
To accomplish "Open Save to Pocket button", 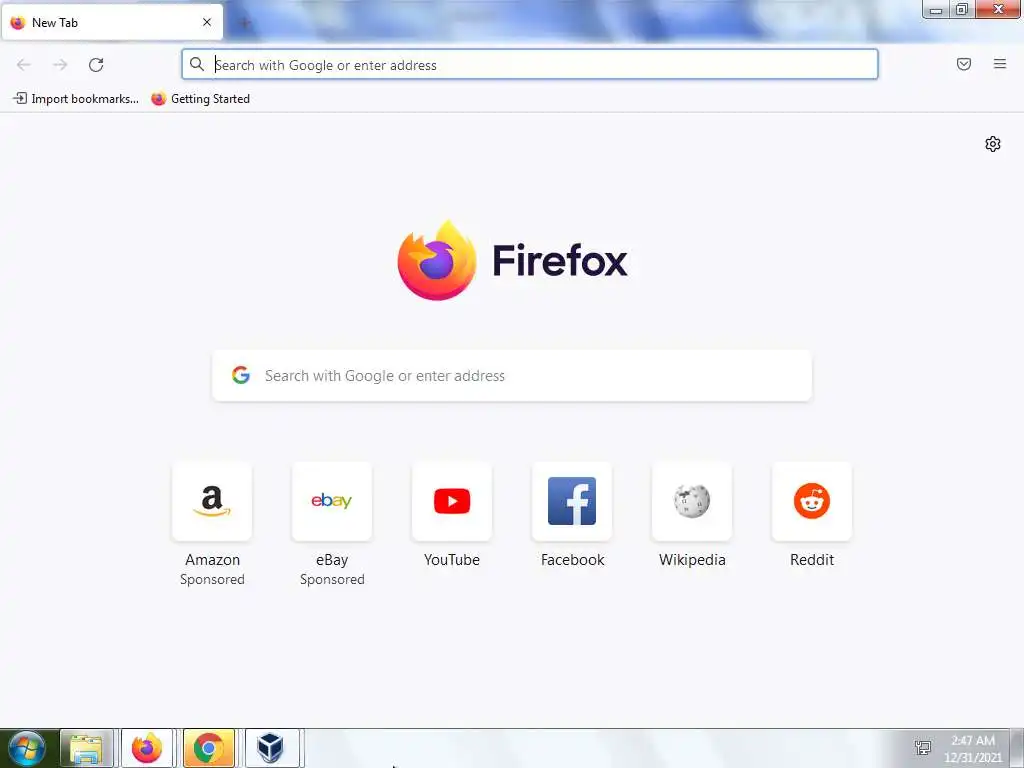I will [x=964, y=64].
